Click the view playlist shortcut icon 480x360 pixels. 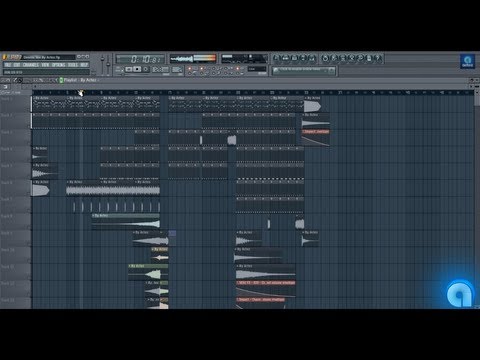click(277, 58)
